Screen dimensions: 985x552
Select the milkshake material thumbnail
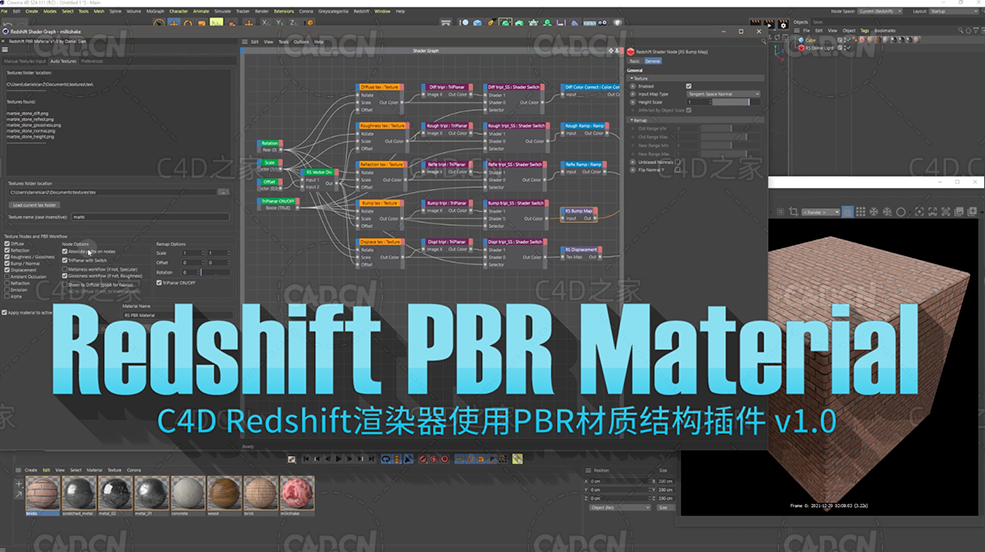[297, 494]
